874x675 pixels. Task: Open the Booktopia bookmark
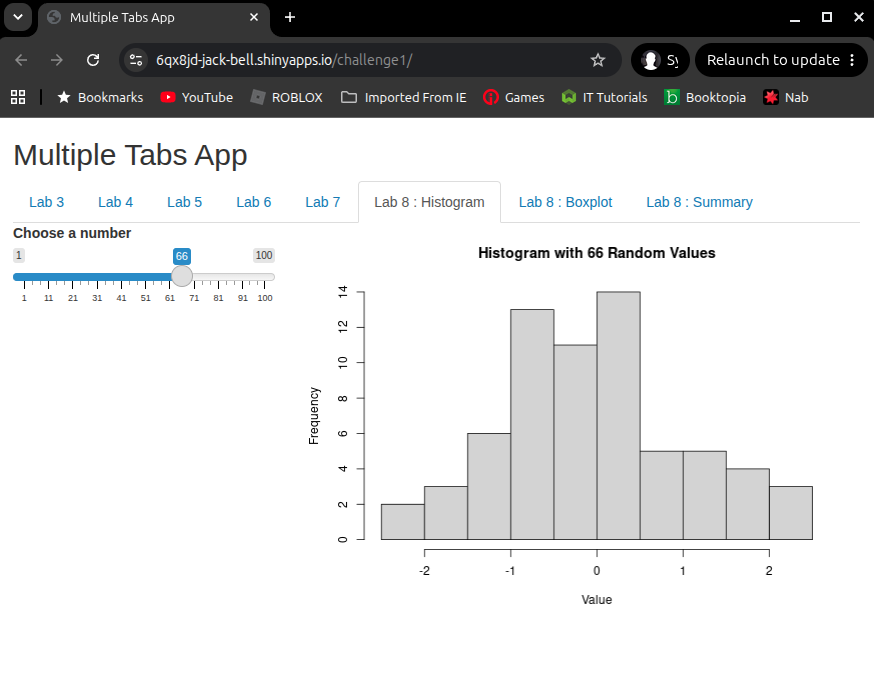705,98
